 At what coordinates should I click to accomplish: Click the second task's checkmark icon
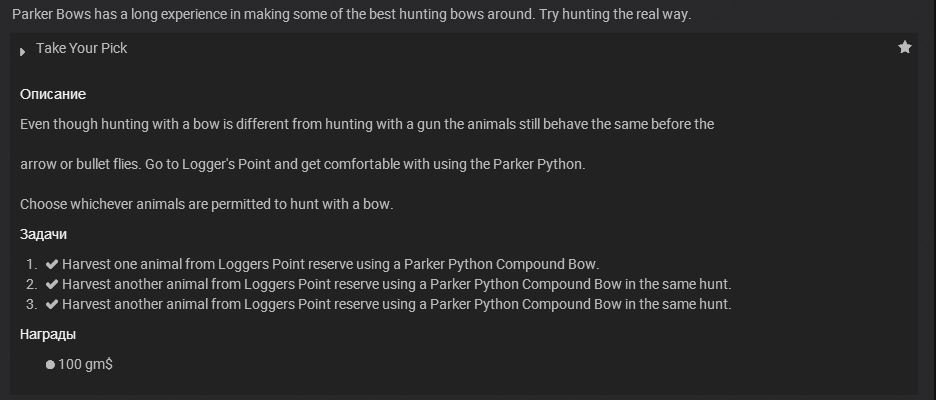coord(52,284)
